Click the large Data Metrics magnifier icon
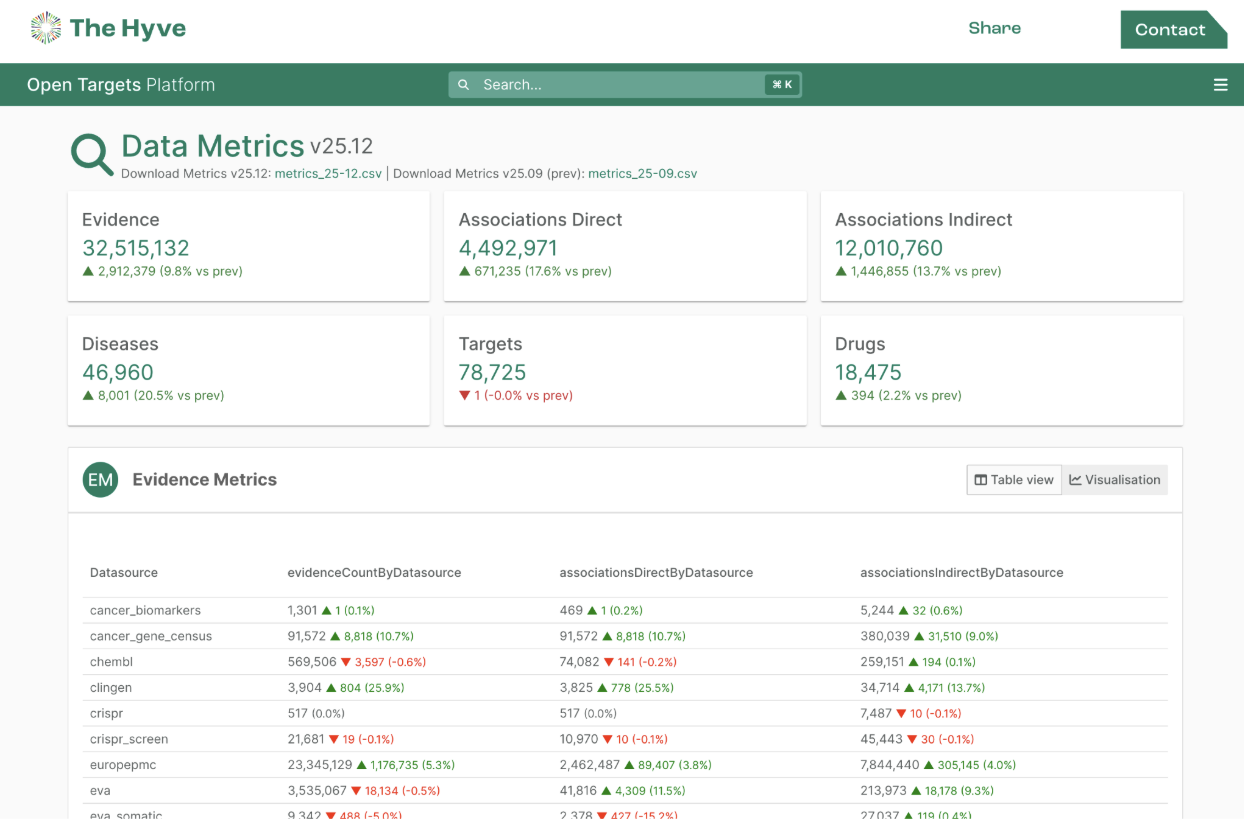The height and width of the screenshot is (834, 1244). click(x=92, y=155)
